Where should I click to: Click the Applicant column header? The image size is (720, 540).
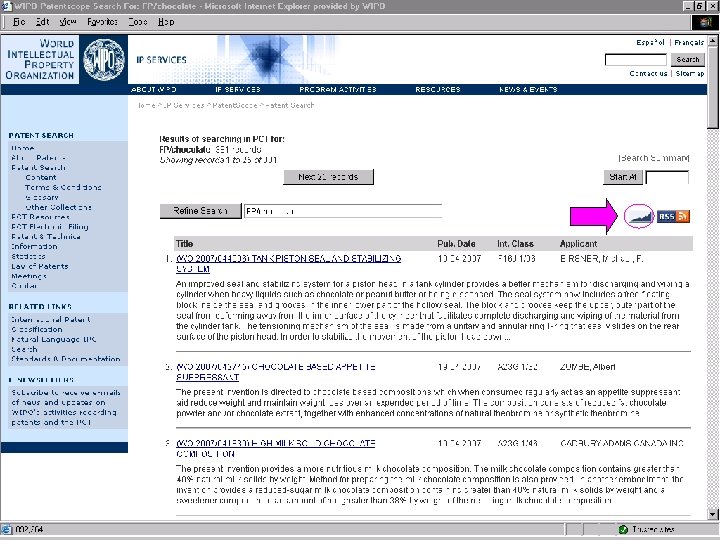[x=578, y=244]
